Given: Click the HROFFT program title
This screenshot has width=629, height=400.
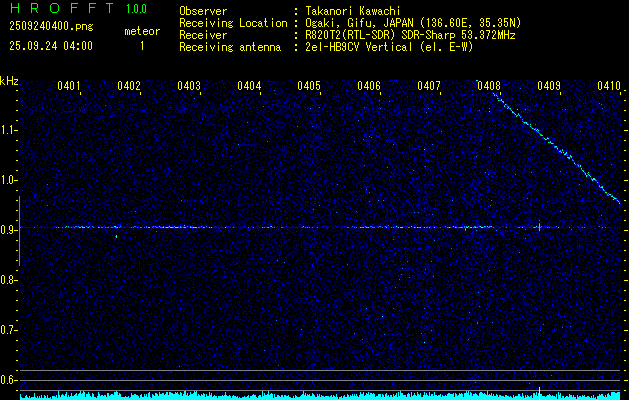Looking at the screenshot, I should [61, 8].
